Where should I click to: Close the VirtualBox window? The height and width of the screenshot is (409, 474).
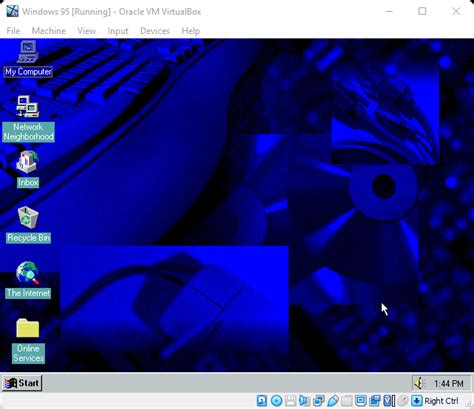(456, 11)
